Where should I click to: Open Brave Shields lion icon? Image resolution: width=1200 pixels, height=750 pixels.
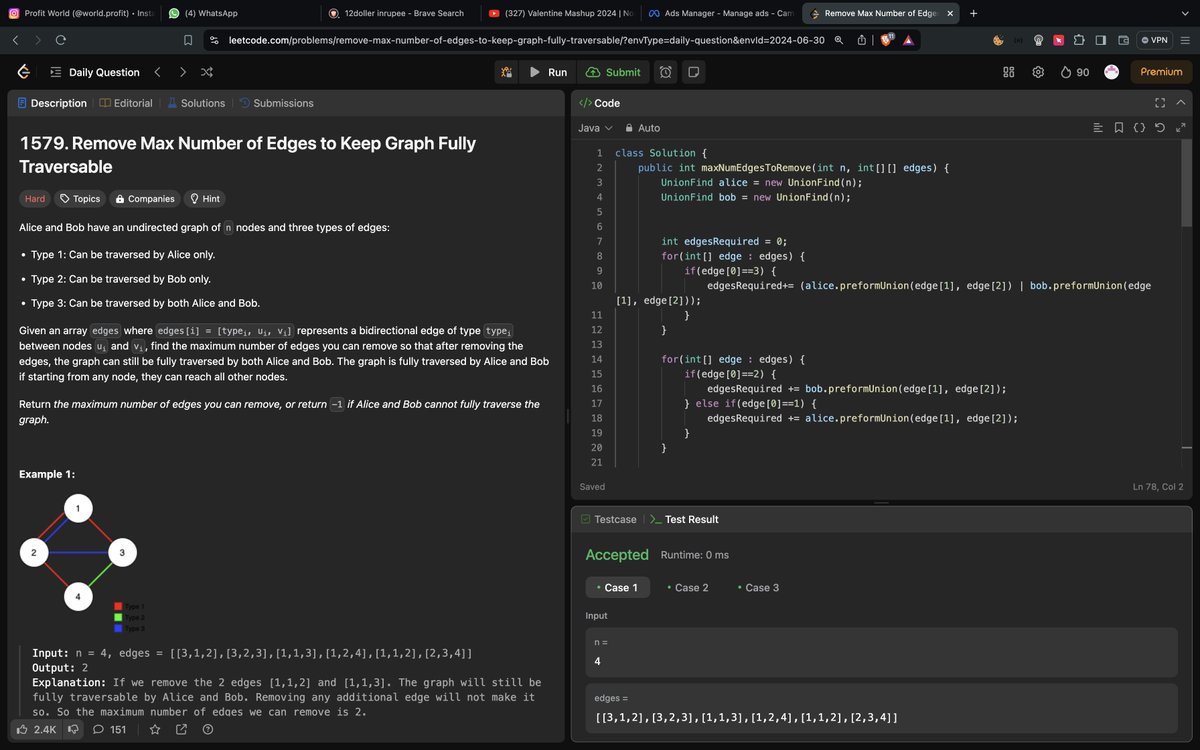(x=885, y=40)
